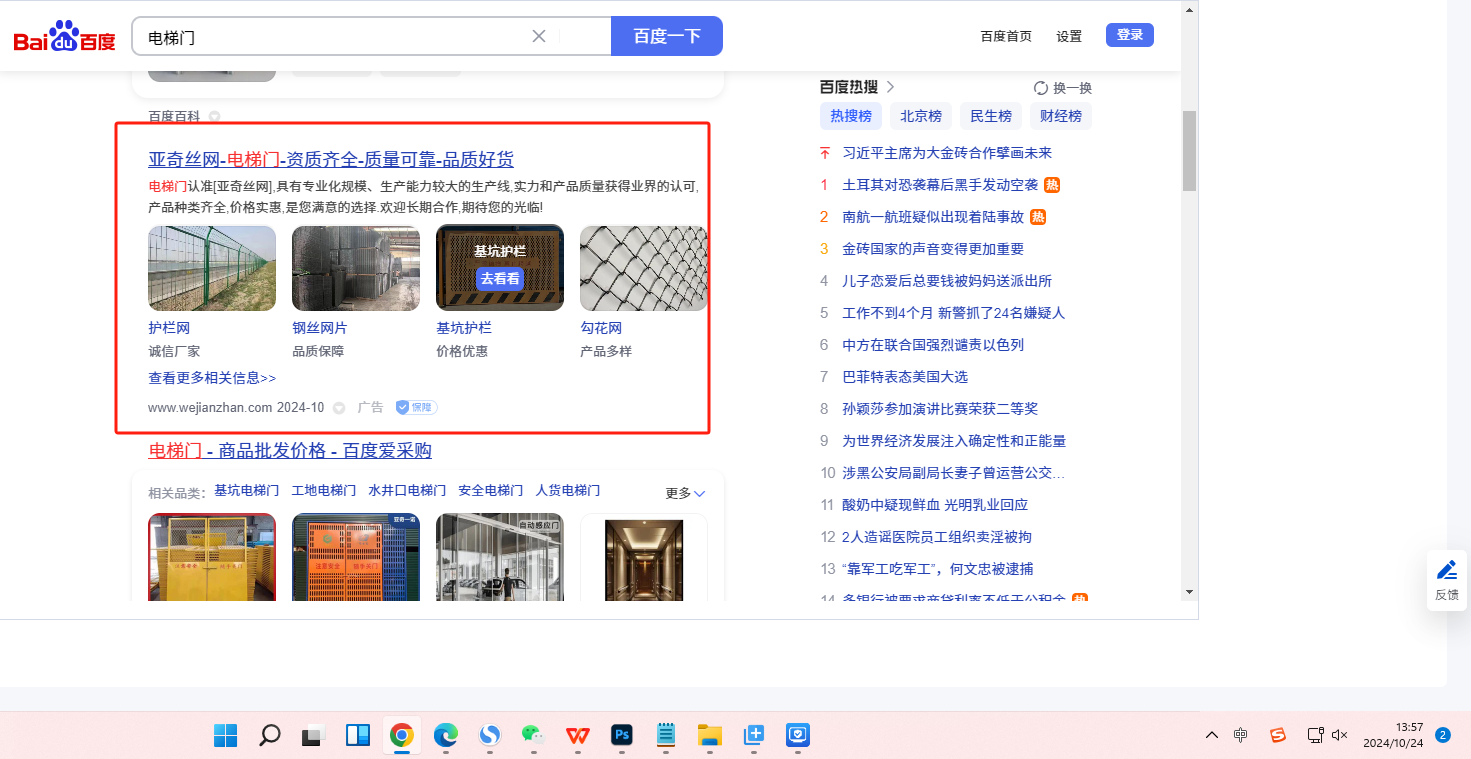
Task: Open WeChat from the taskbar
Action: tap(533, 736)
